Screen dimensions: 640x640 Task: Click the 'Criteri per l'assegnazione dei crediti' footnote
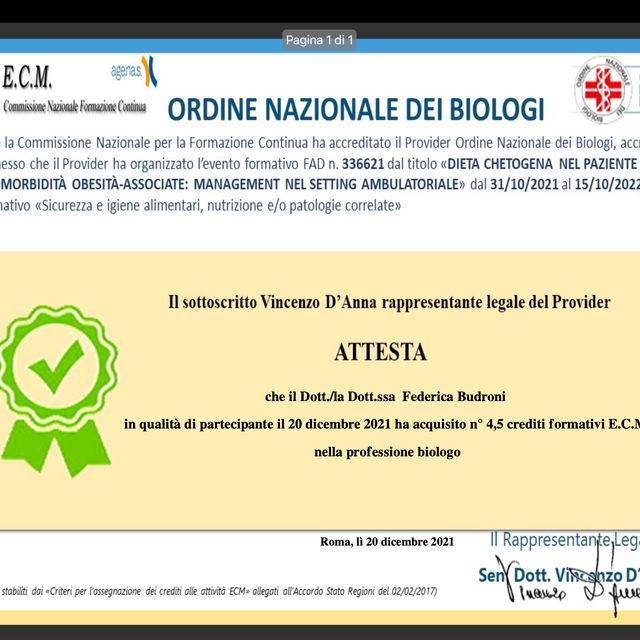219,591
